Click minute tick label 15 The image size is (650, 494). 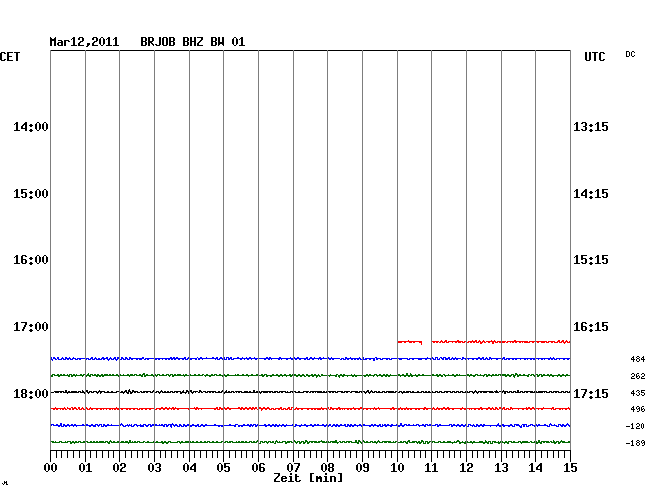click(570, 468)
